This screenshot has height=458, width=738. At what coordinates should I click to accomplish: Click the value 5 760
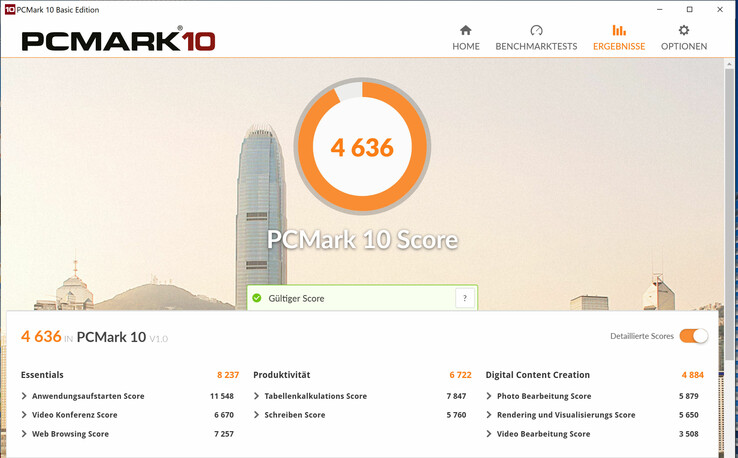pos(456,415)
